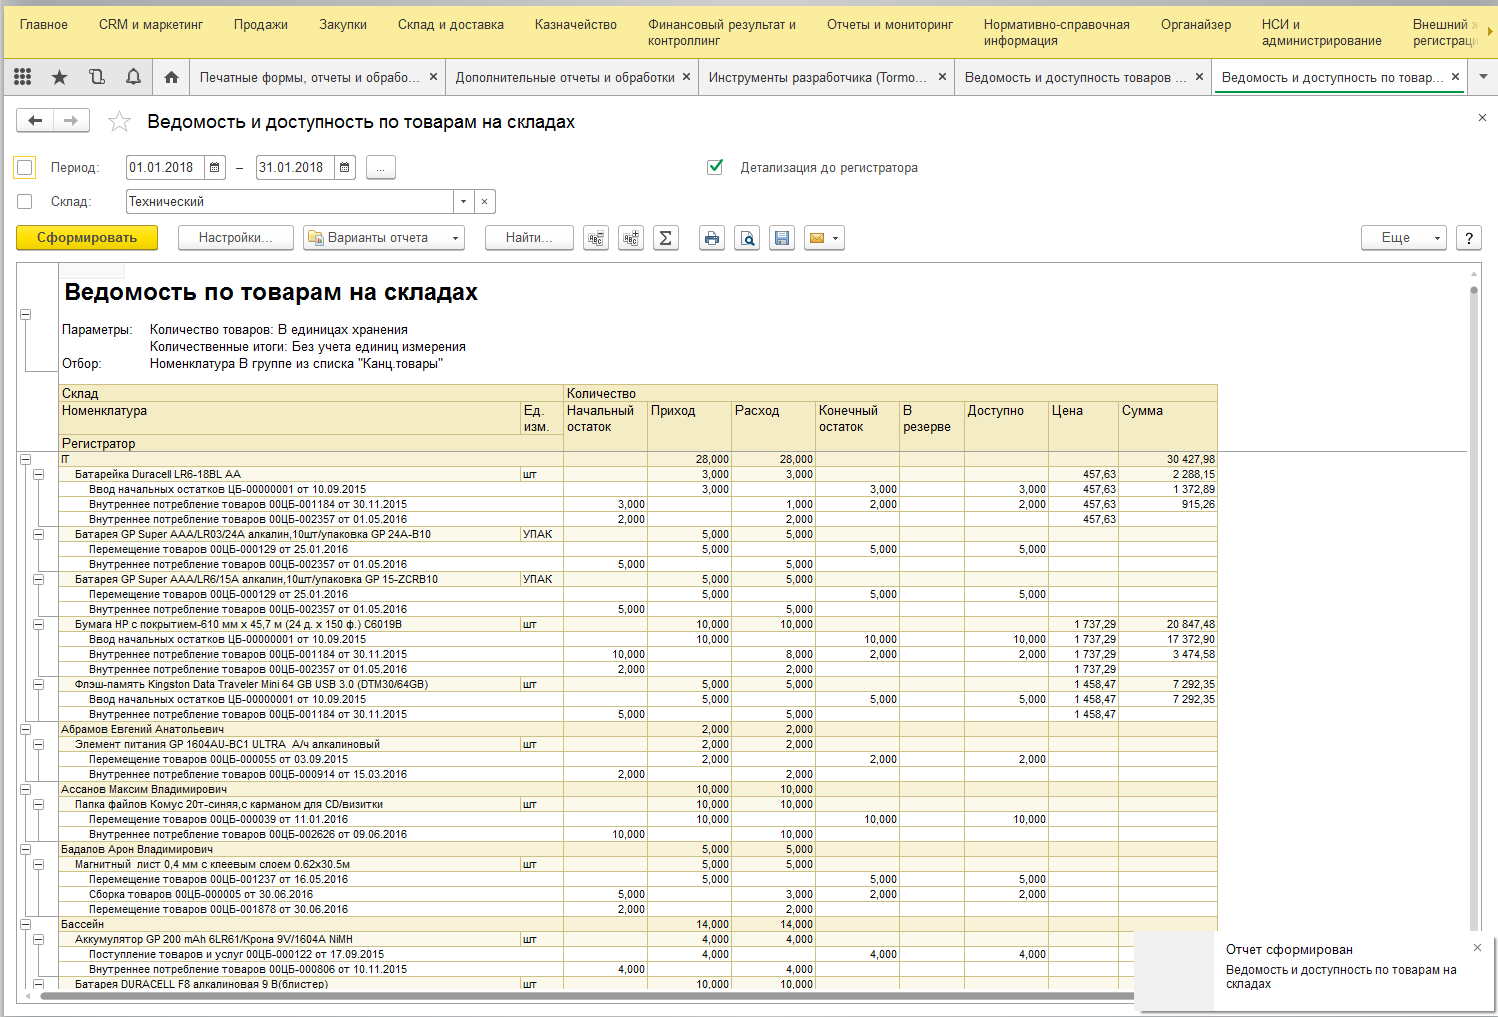Collapse 'Батарейка Duracell LR6-18BL AA' group

tap(39, 475)
